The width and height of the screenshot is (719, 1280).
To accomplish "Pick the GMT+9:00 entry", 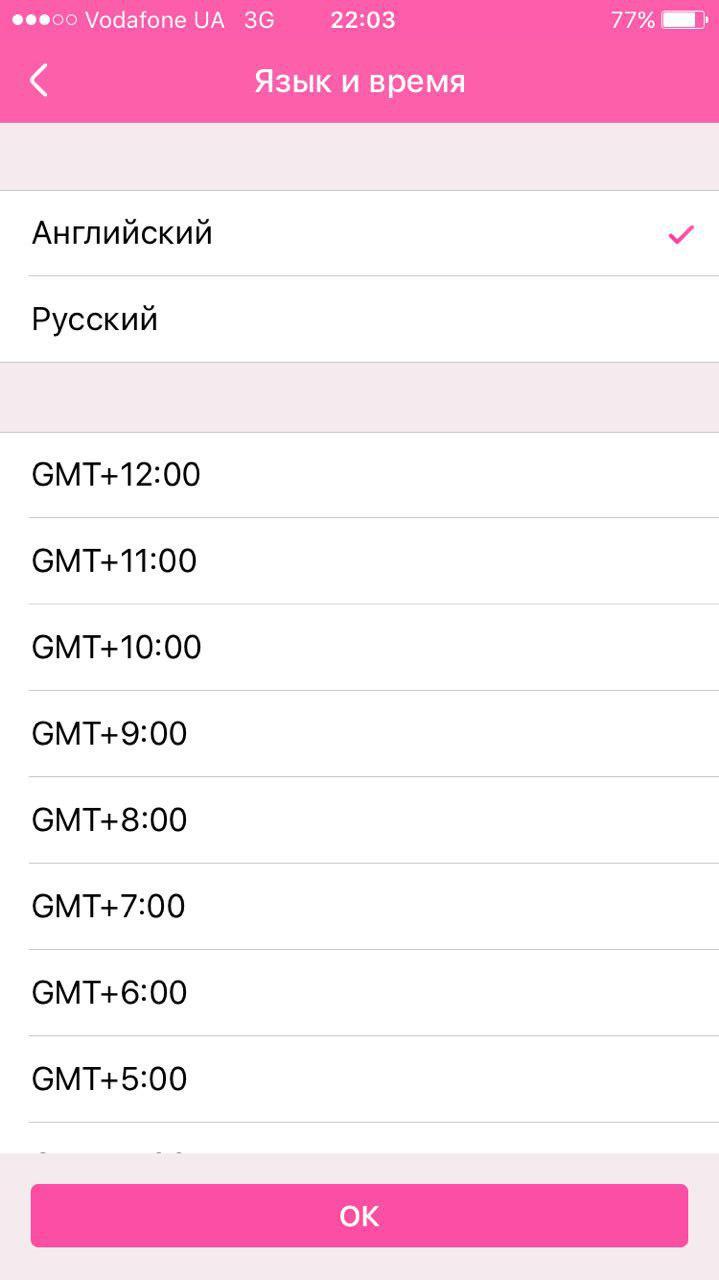I will point(109,734).
